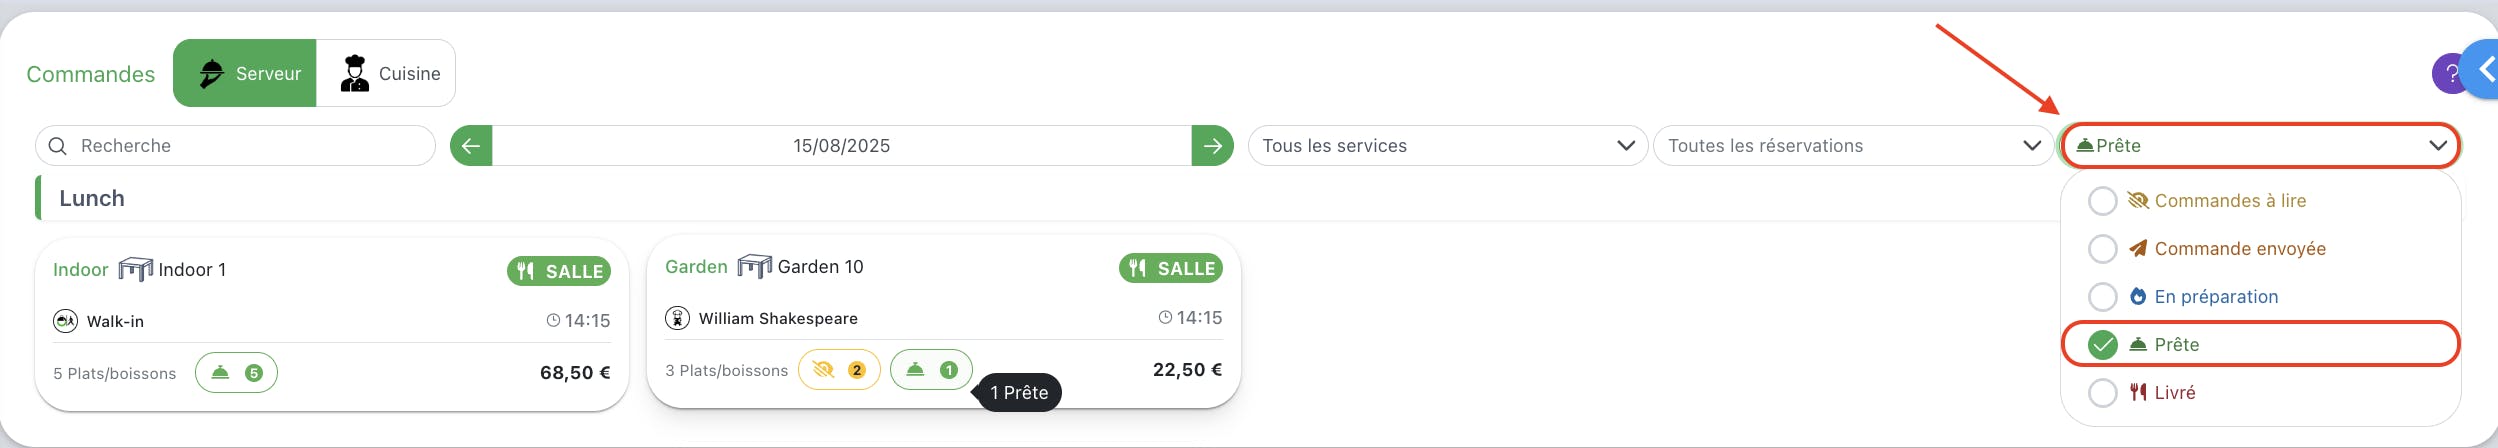2498x448 pixels.
Task: Switch to the Cuisine tab
Action: point(386,73)
